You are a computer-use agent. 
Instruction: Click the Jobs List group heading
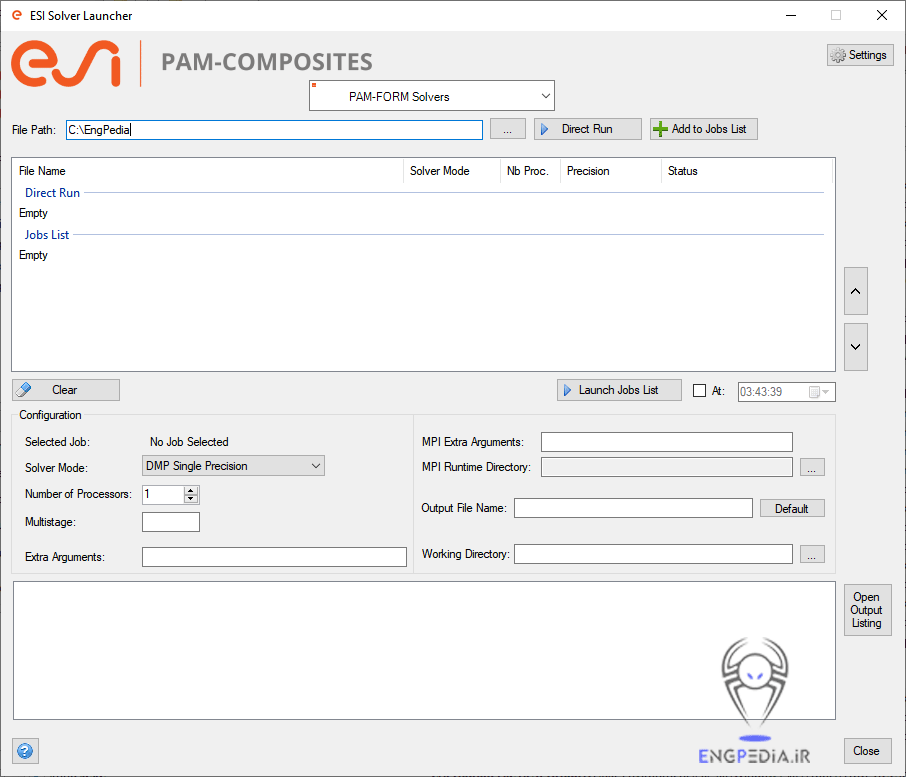(47, 235)
